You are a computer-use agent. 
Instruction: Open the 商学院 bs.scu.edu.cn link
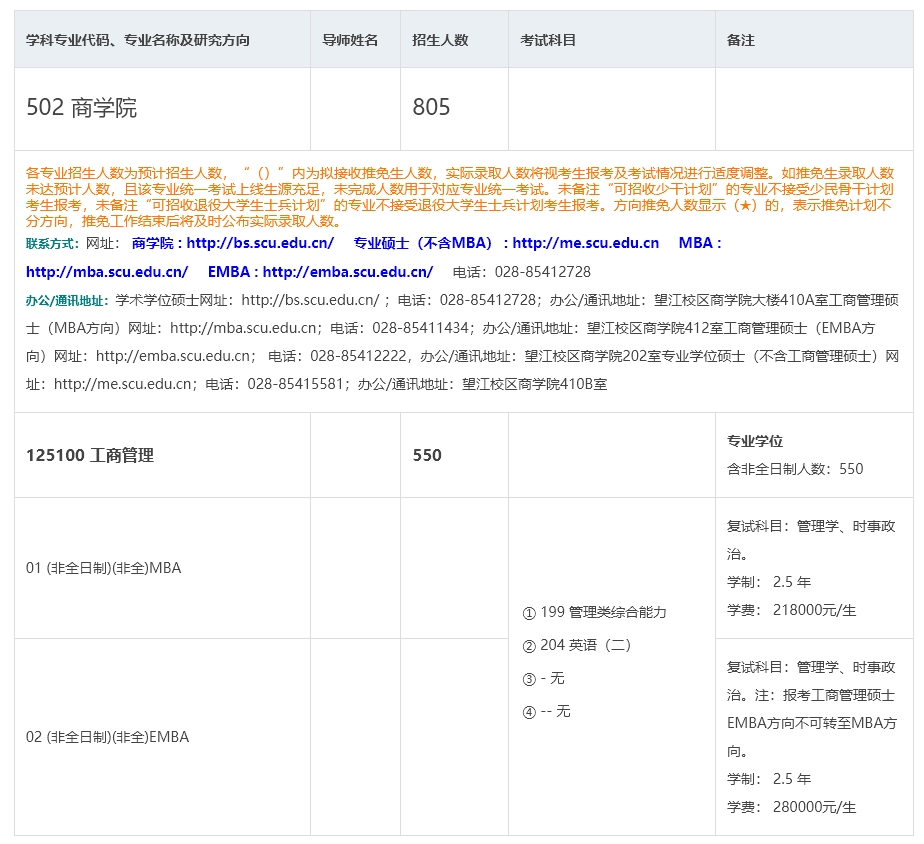(x=233, y=243)
